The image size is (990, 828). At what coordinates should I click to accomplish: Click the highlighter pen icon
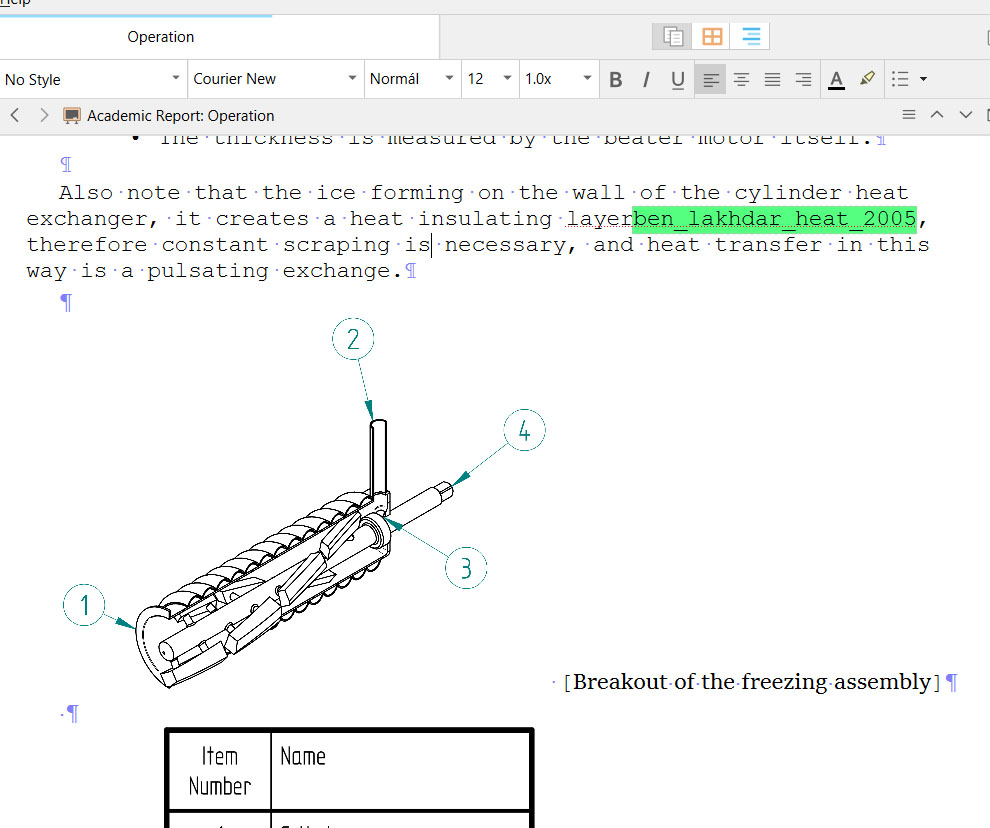click(x=867, y=79)
